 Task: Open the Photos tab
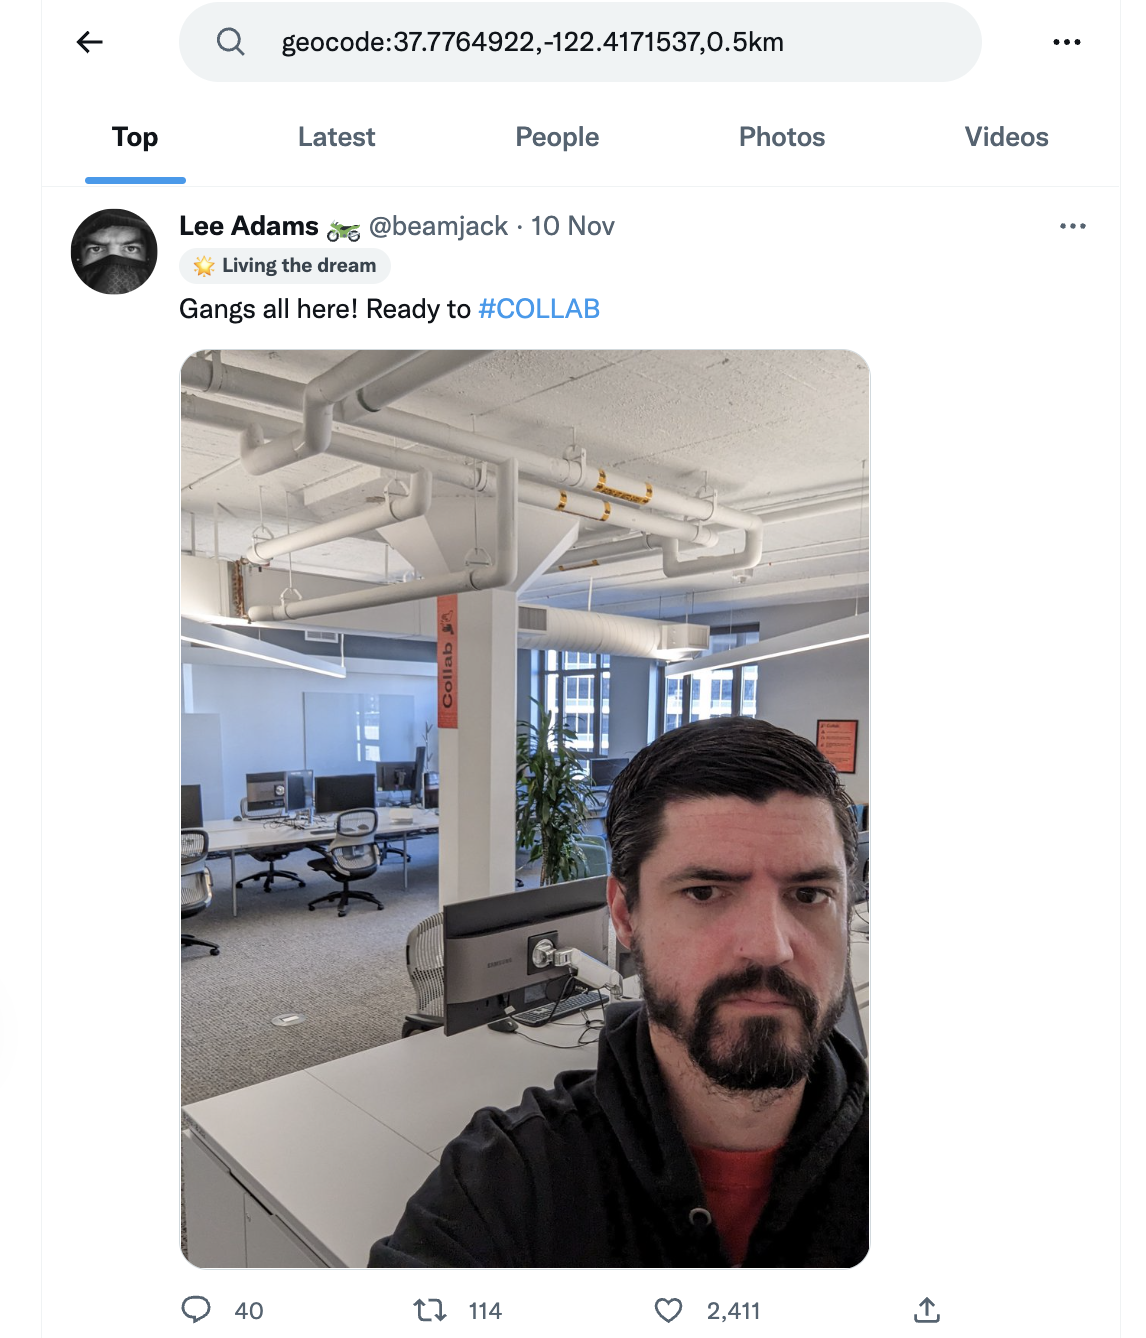coord(782,137)
